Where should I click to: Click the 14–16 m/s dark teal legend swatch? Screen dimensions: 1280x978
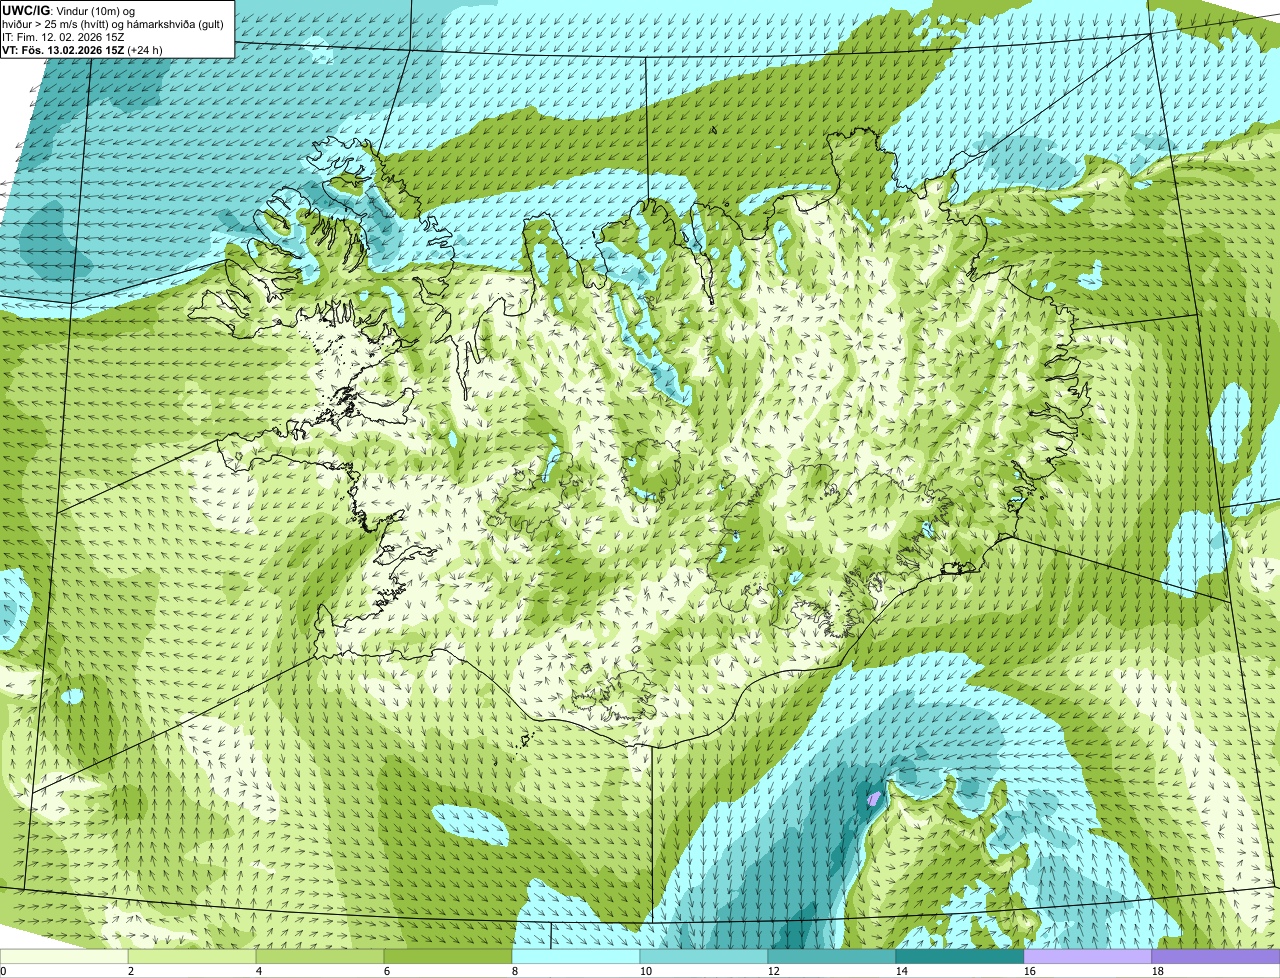(960, 956)
